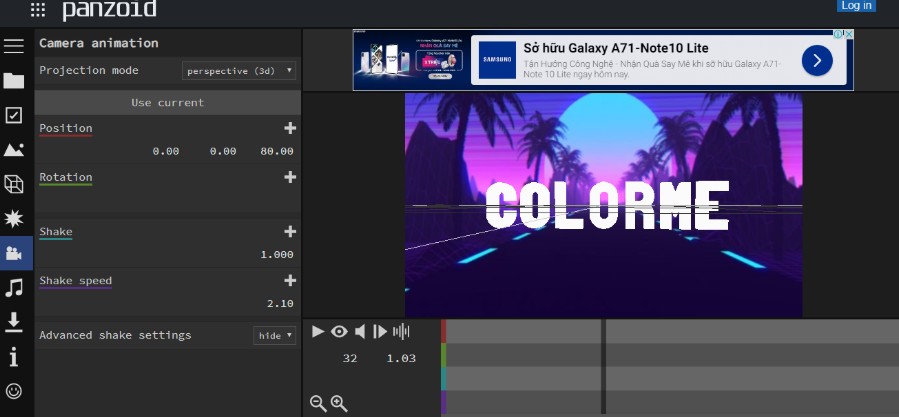Select the purple Shake speed track color tab
The image size is (899, 417).
coord(443,403)
